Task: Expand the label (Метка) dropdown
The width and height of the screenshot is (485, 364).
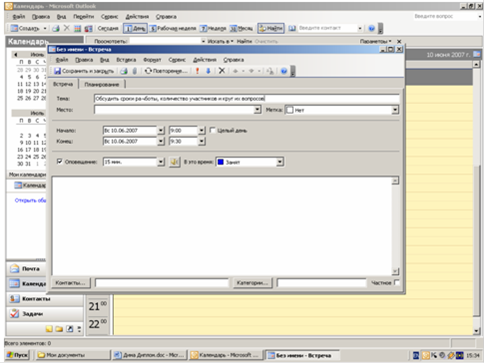Action: coord(395,110)
